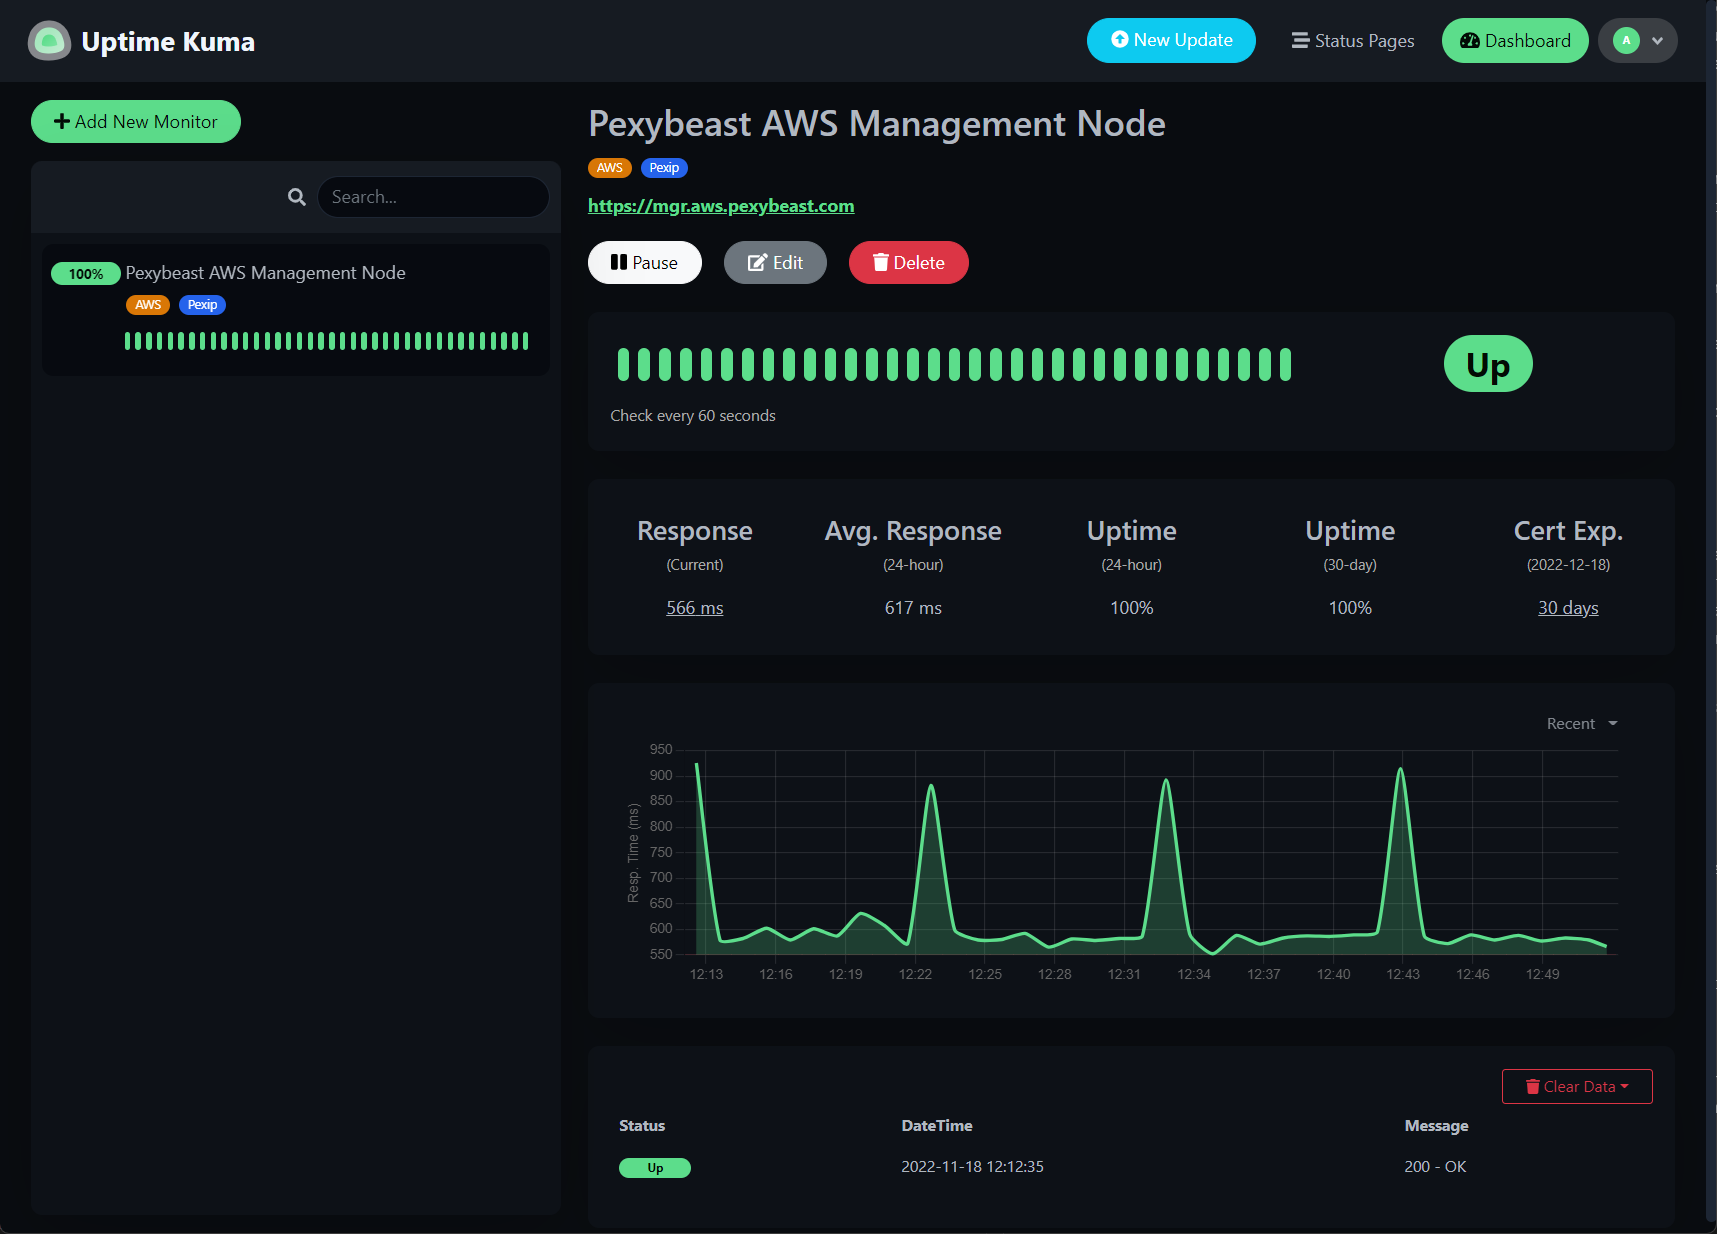This screenshot has height=1234, width=1717.
Task: Click the Up badge in the status table
Action: point(655,1168)
